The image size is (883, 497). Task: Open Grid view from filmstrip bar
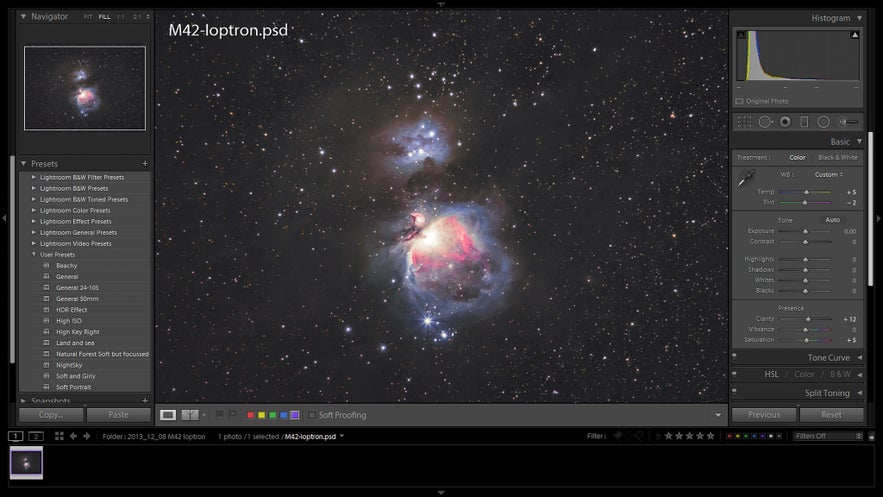59,436
